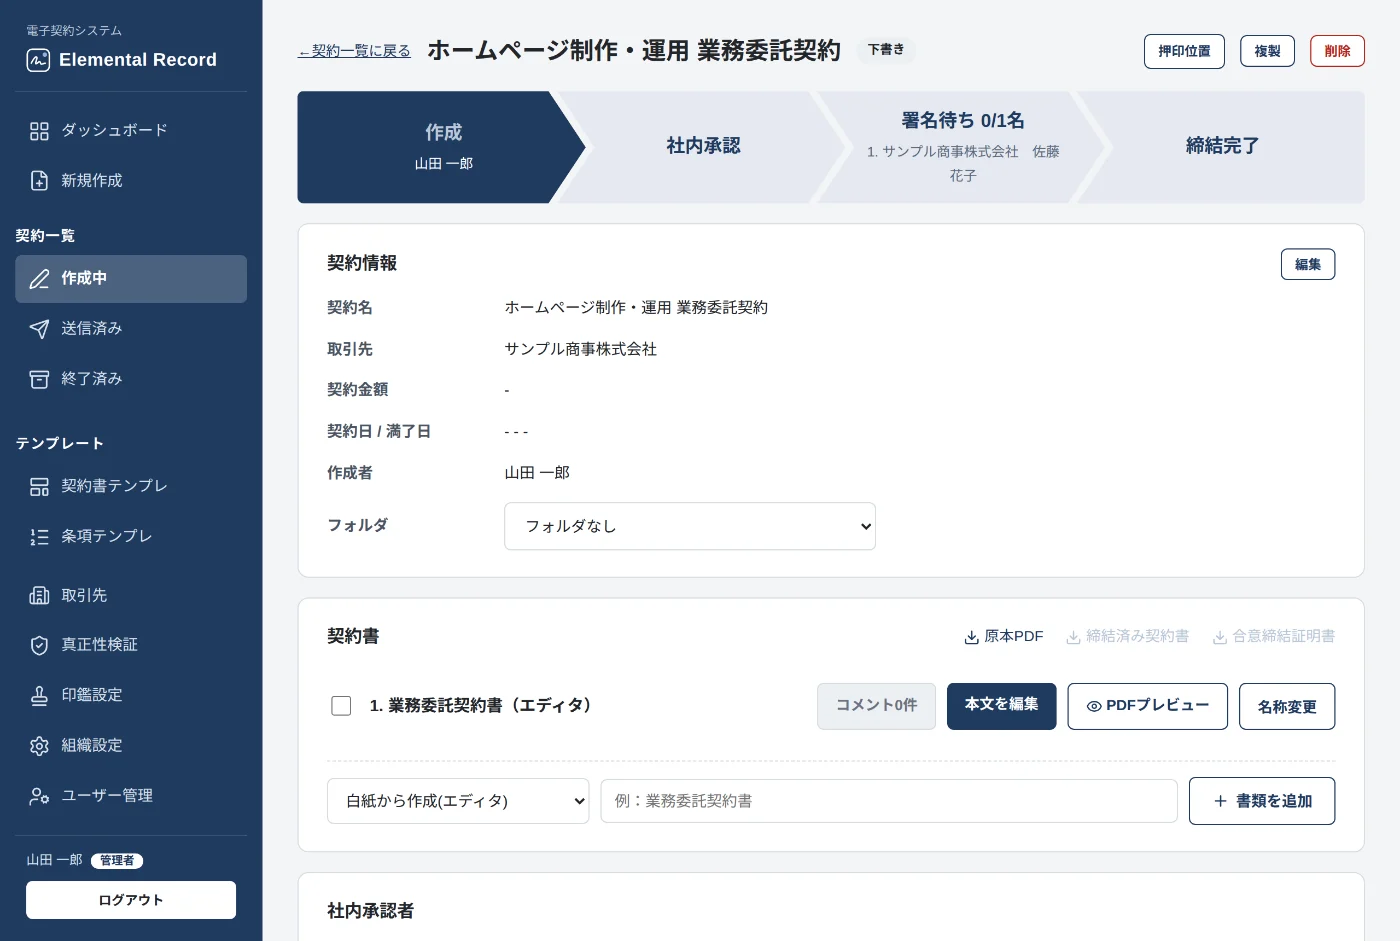
Task: Open 条項テンプレ templates
Action: coord(131,537)
